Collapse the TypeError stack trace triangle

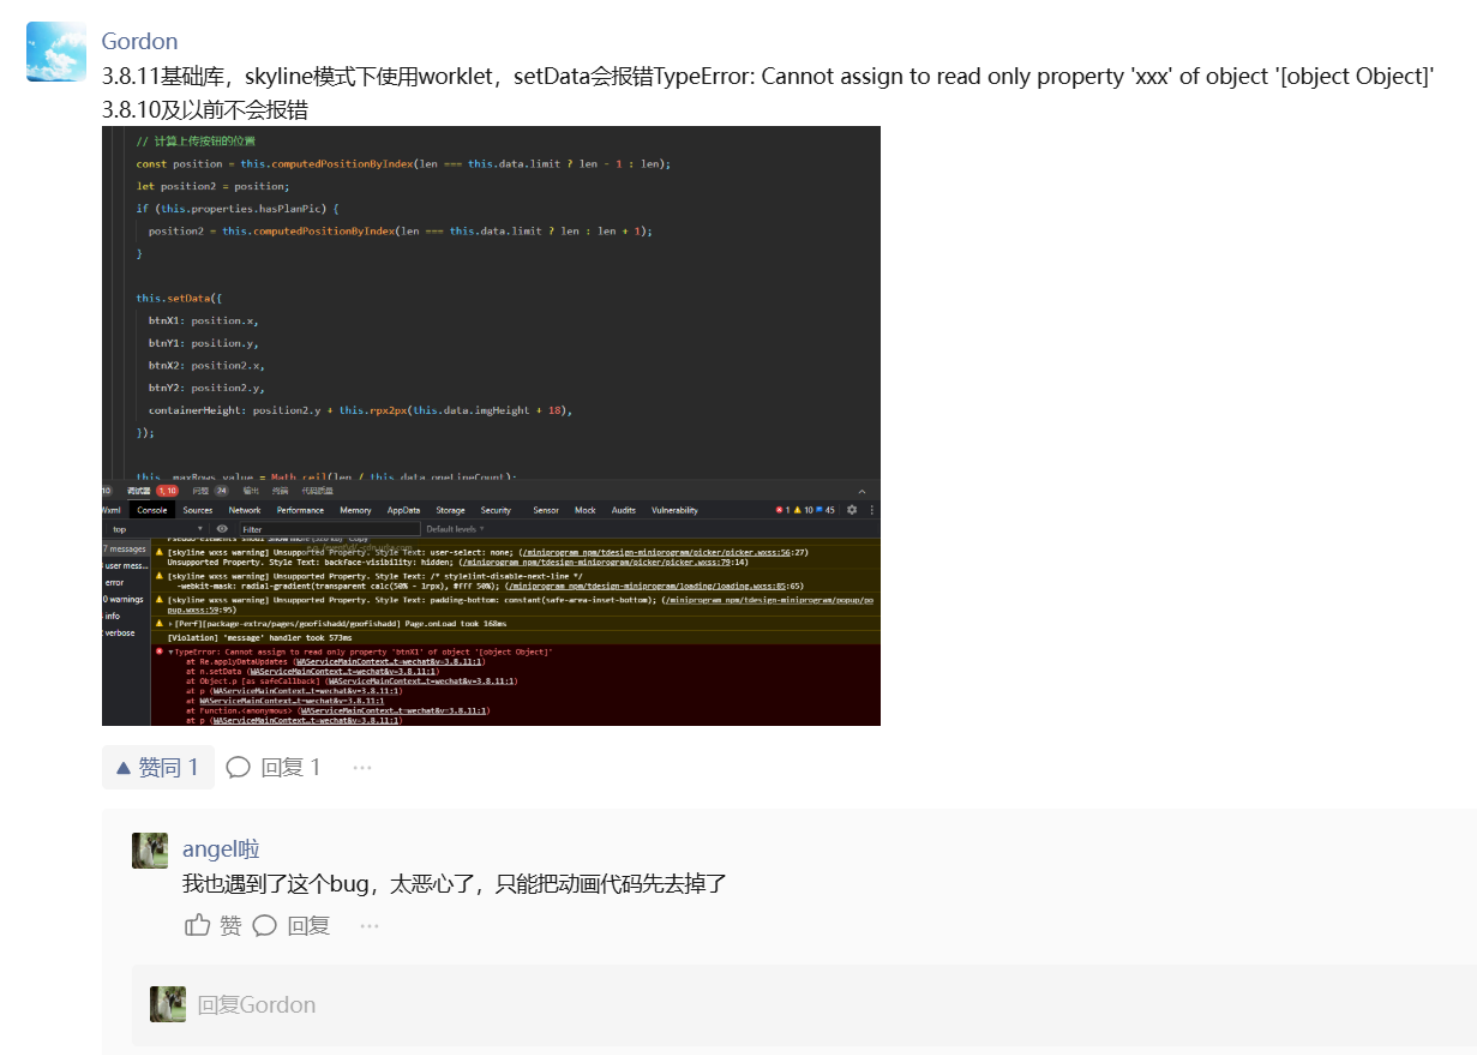click(171, 652)
